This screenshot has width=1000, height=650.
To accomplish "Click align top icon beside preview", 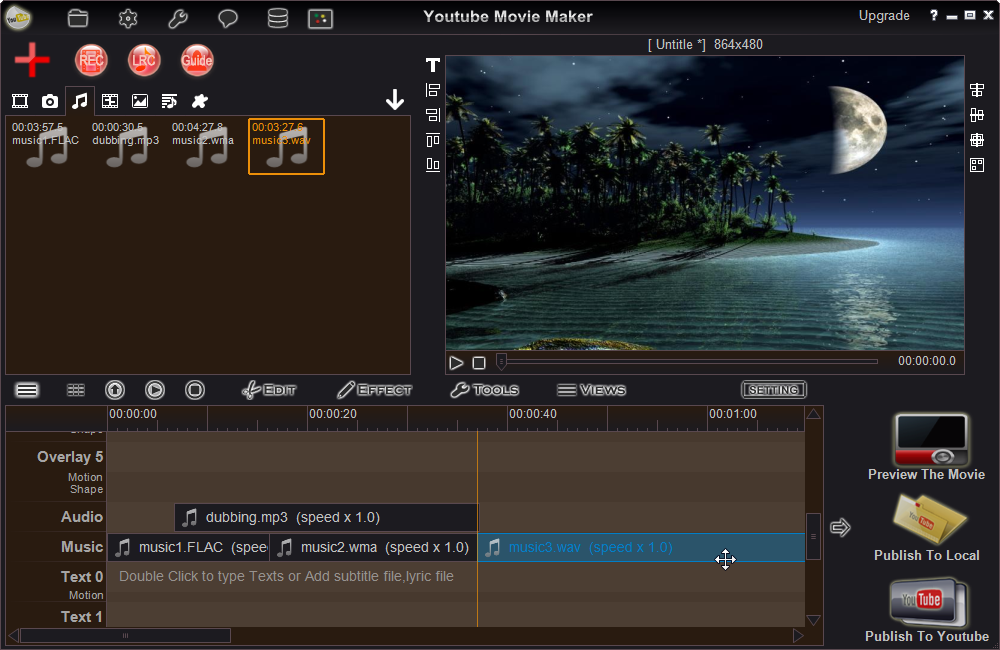I will pos(433,140).
